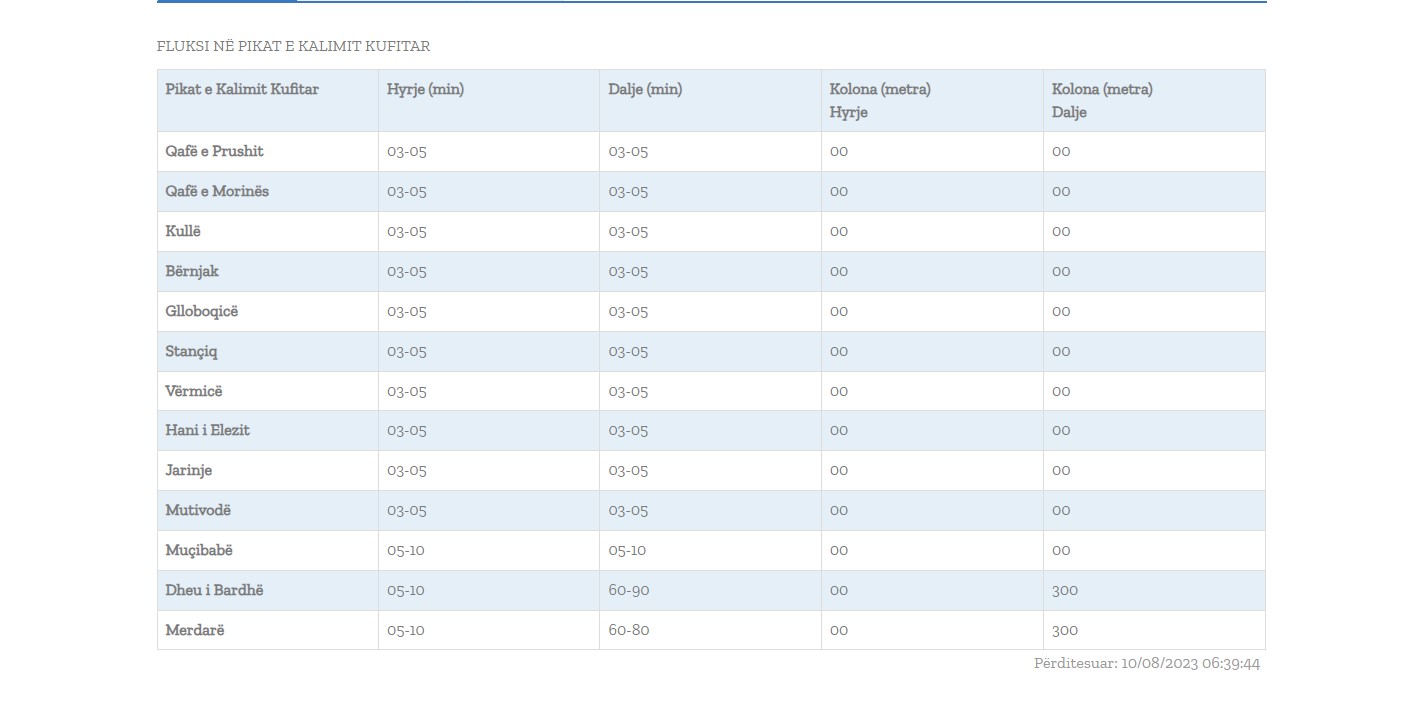
Task: Select Hani i Elezit exit time 03-05
Action: (628, 430)
